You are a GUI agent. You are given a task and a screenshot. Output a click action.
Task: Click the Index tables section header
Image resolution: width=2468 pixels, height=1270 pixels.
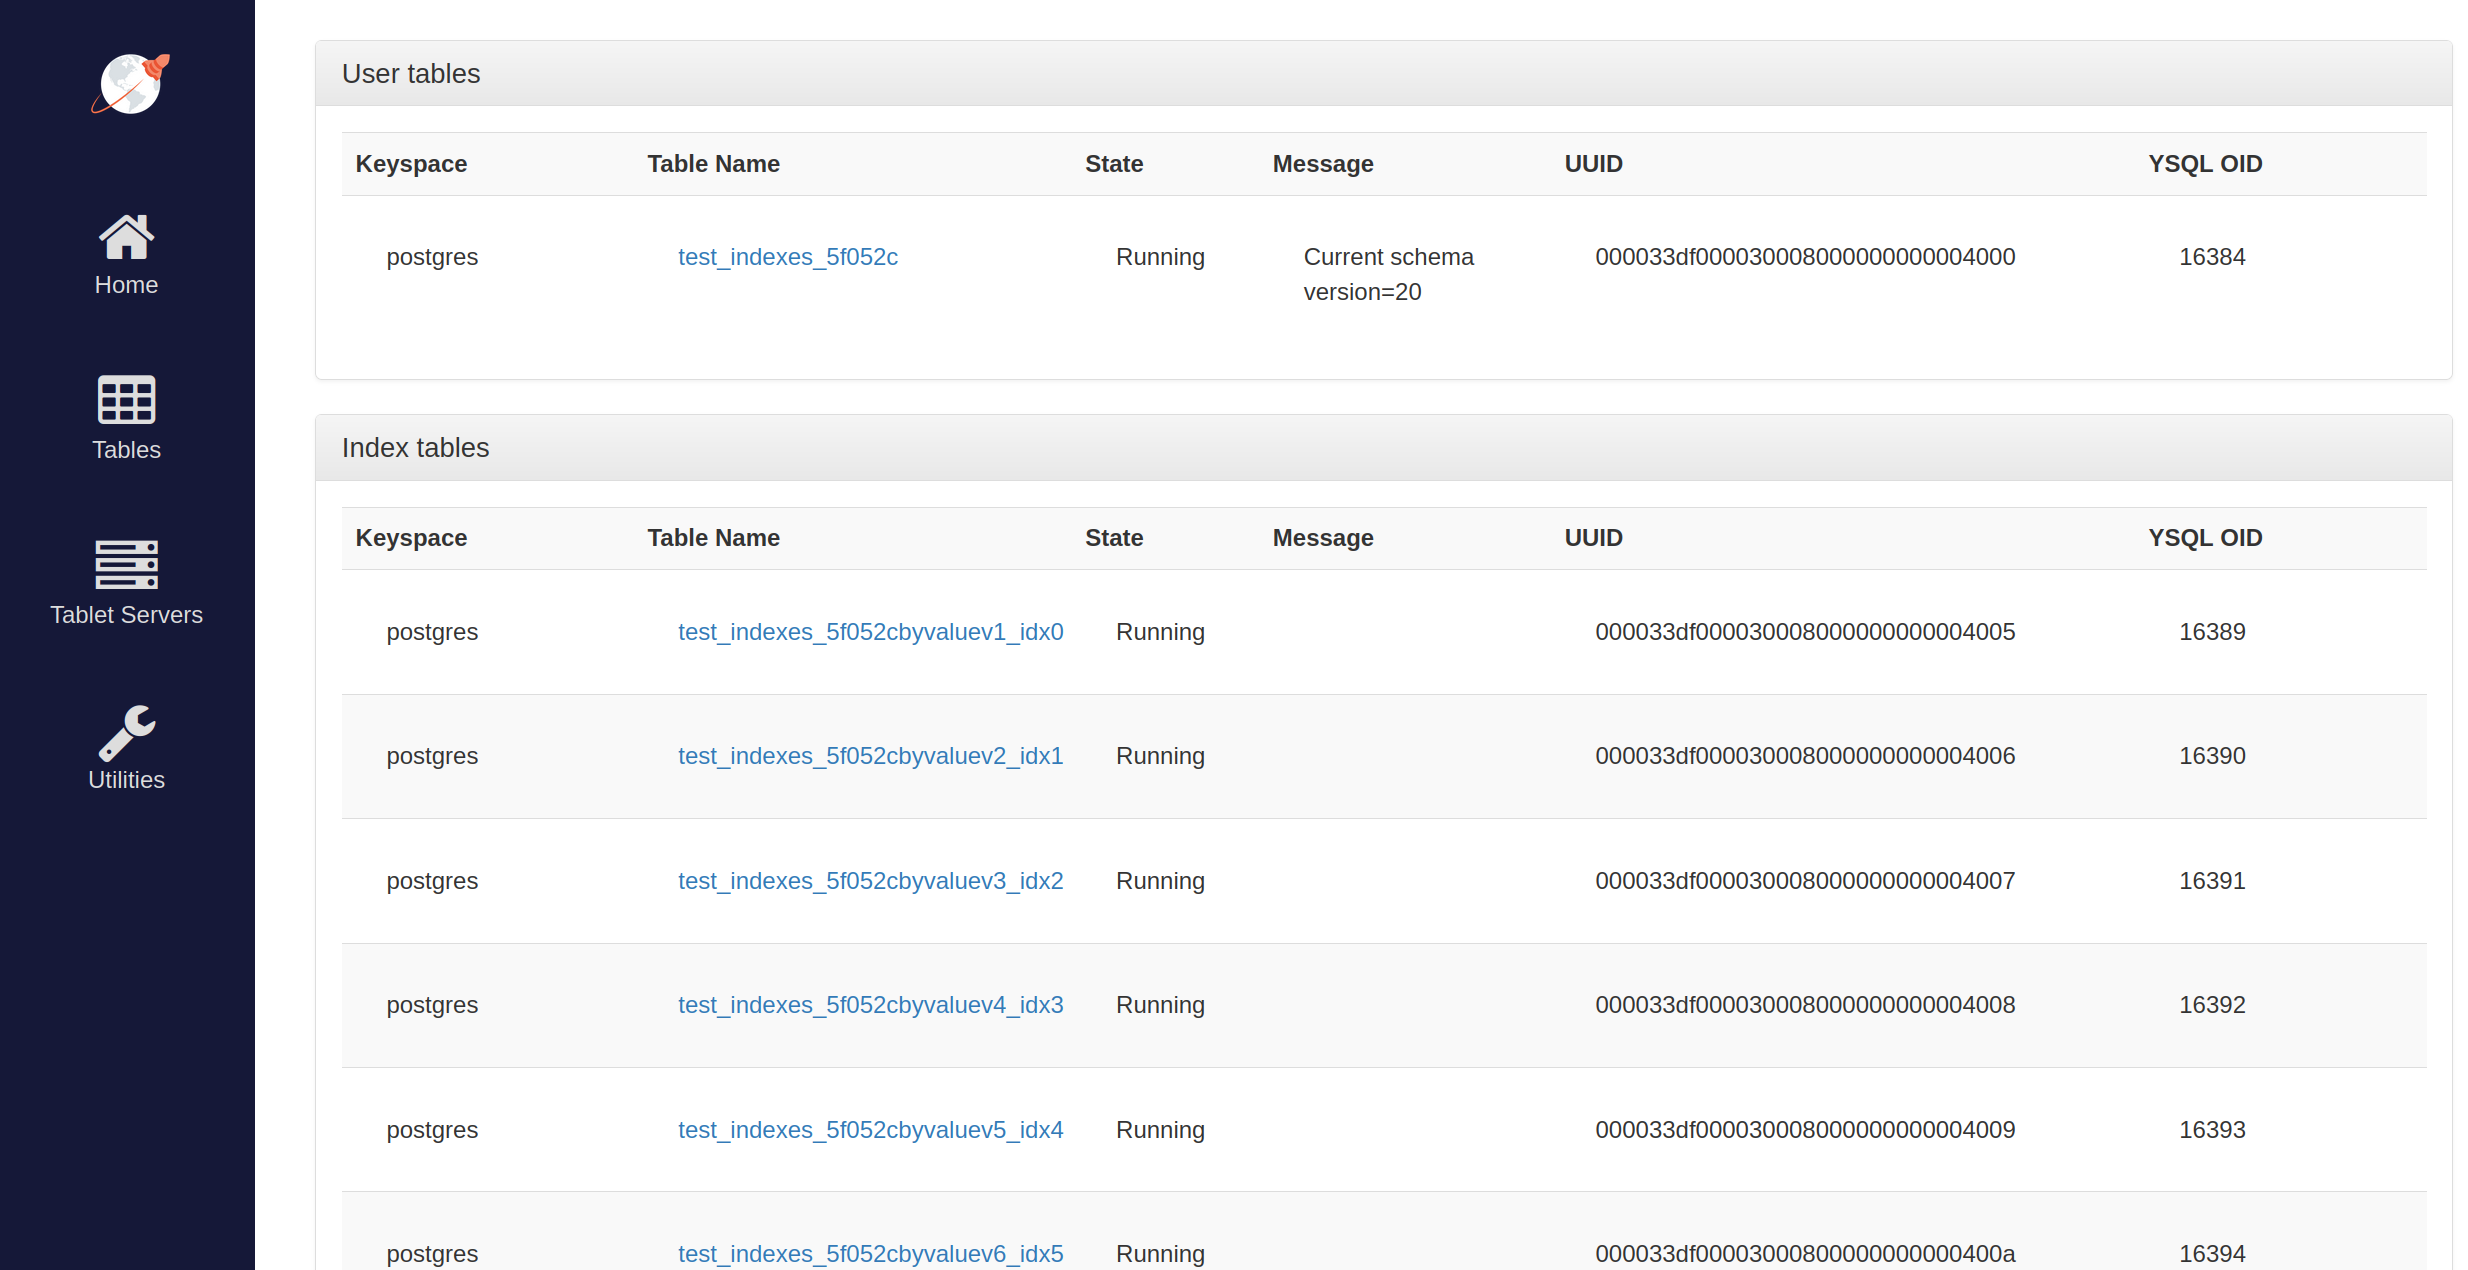(415, 447)
